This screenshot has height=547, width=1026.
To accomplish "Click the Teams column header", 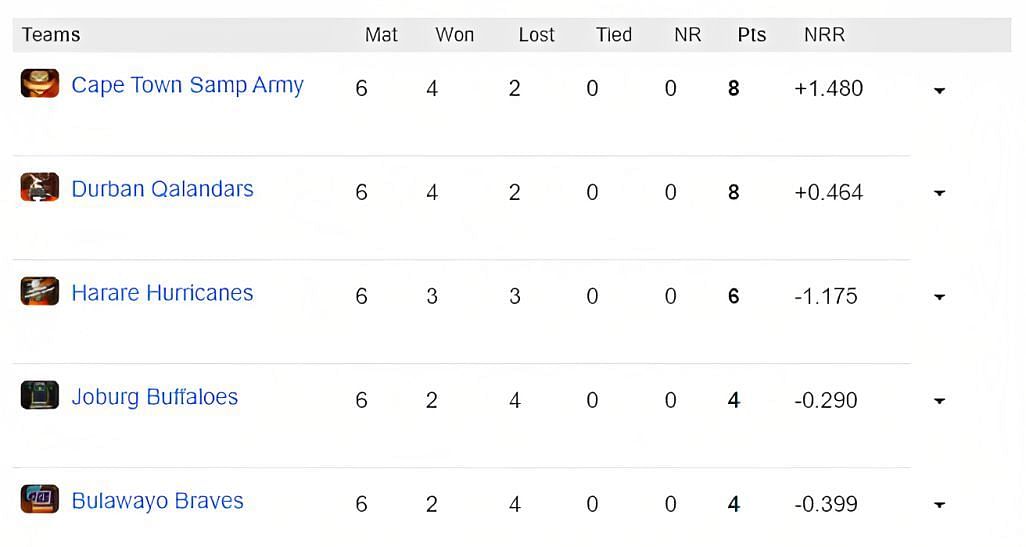I will [x=51, y=35].
